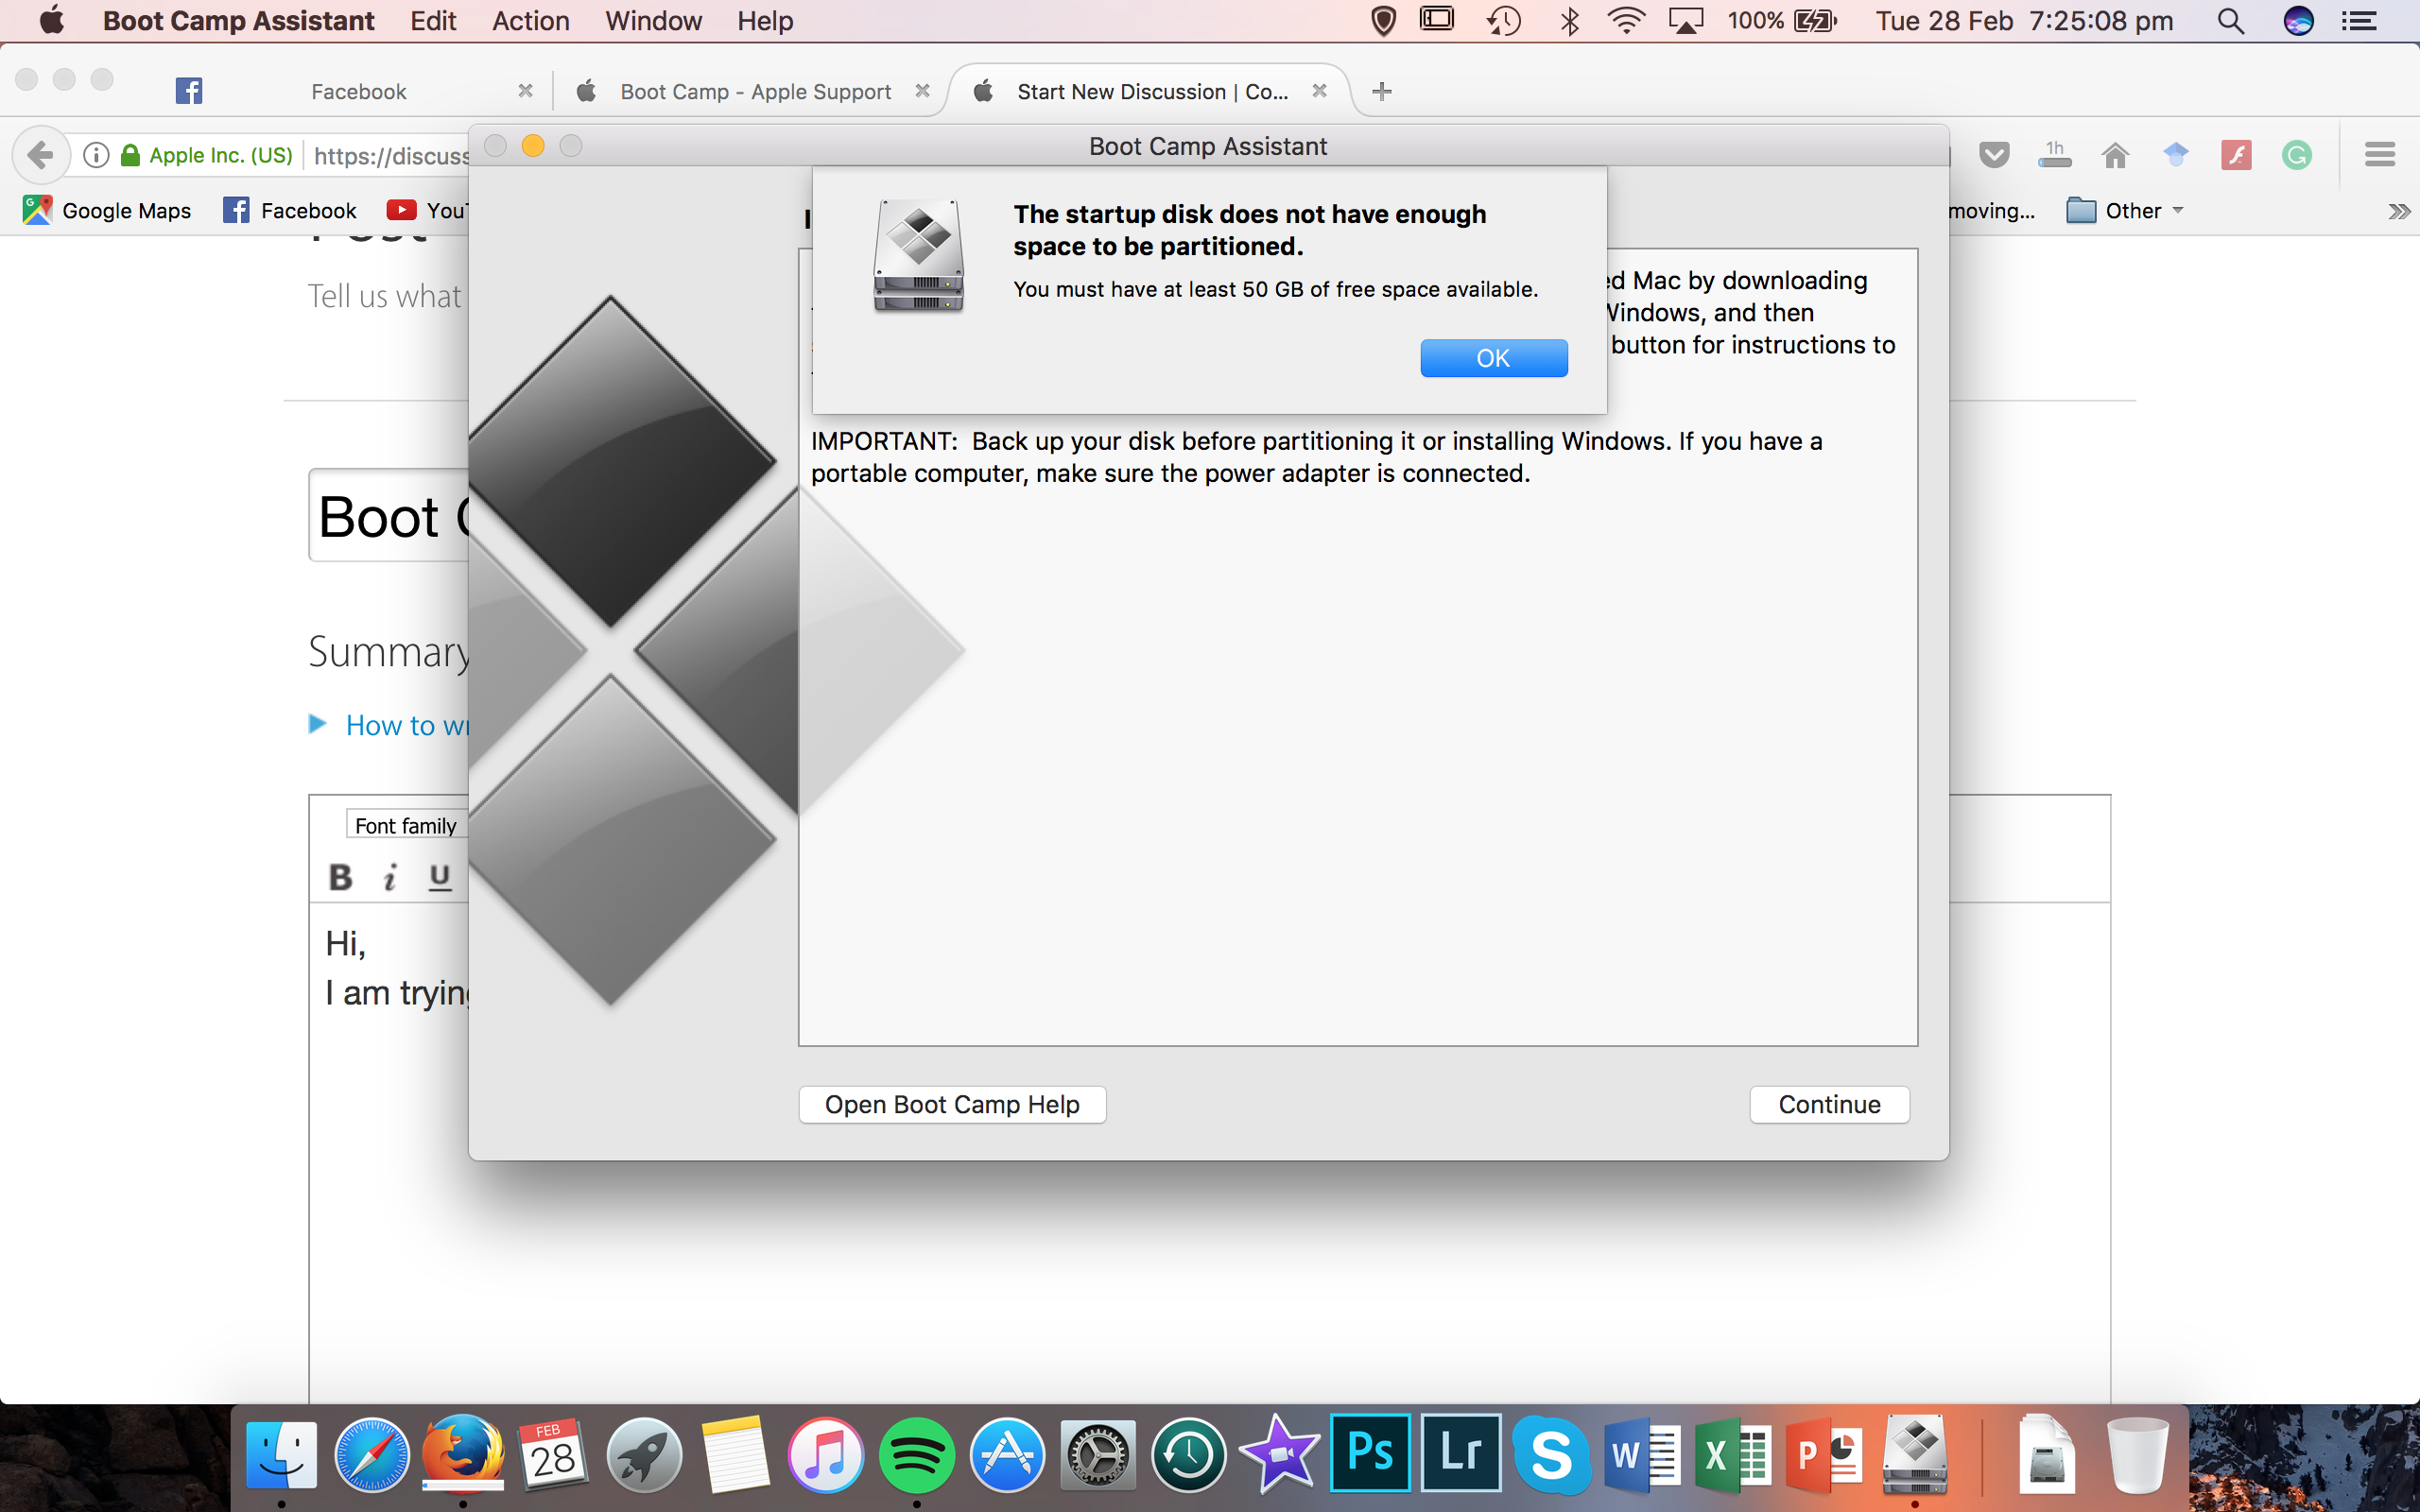This screenshot has height=1512, width=2420.
Task: Click the Firefox home button
Action: click(x=2116, y=154)
